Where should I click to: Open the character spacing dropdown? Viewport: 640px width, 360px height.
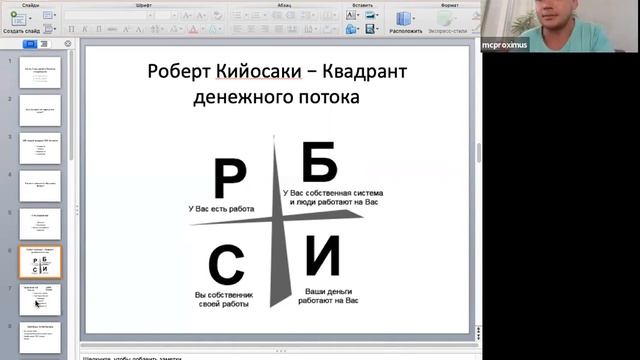coord(156,29)
